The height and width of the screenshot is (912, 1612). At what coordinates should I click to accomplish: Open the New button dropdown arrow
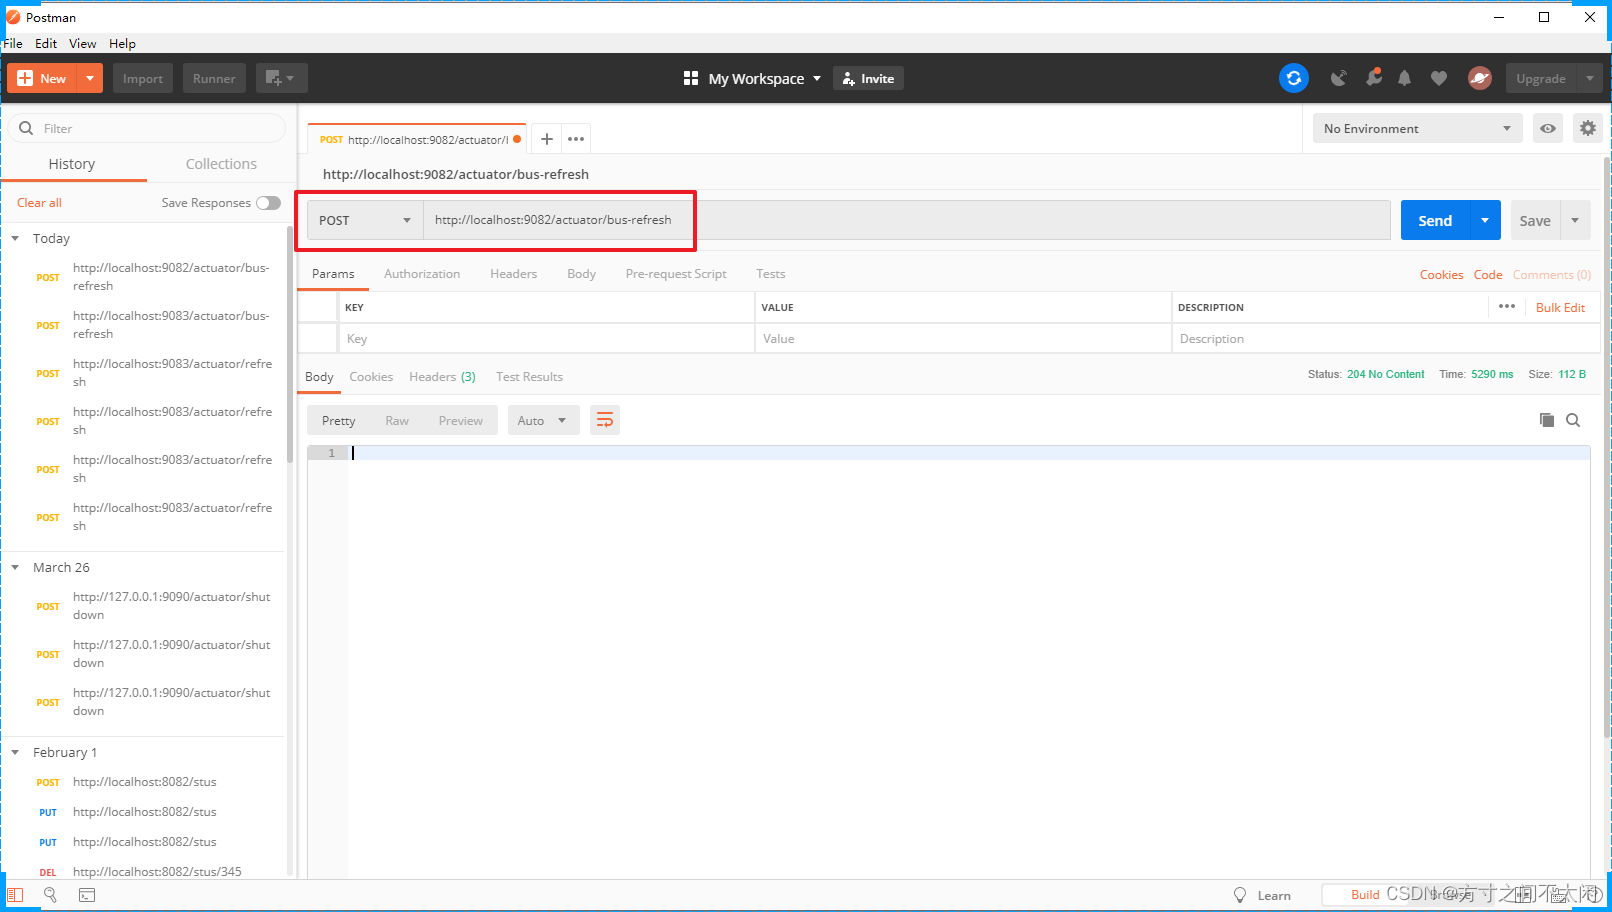90,78
